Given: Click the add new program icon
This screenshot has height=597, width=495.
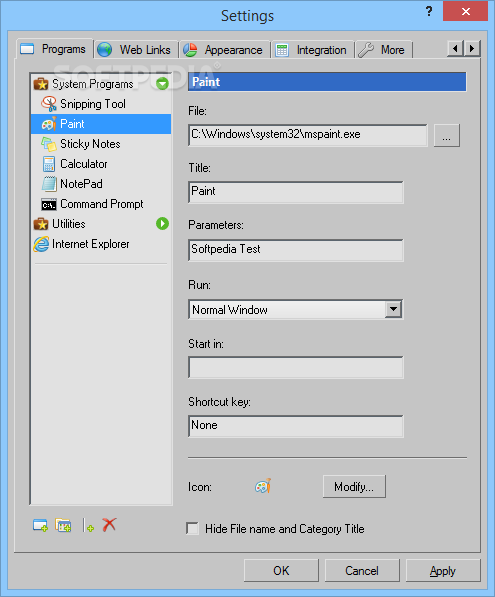Looking at the screenshot, I should 40,525.
